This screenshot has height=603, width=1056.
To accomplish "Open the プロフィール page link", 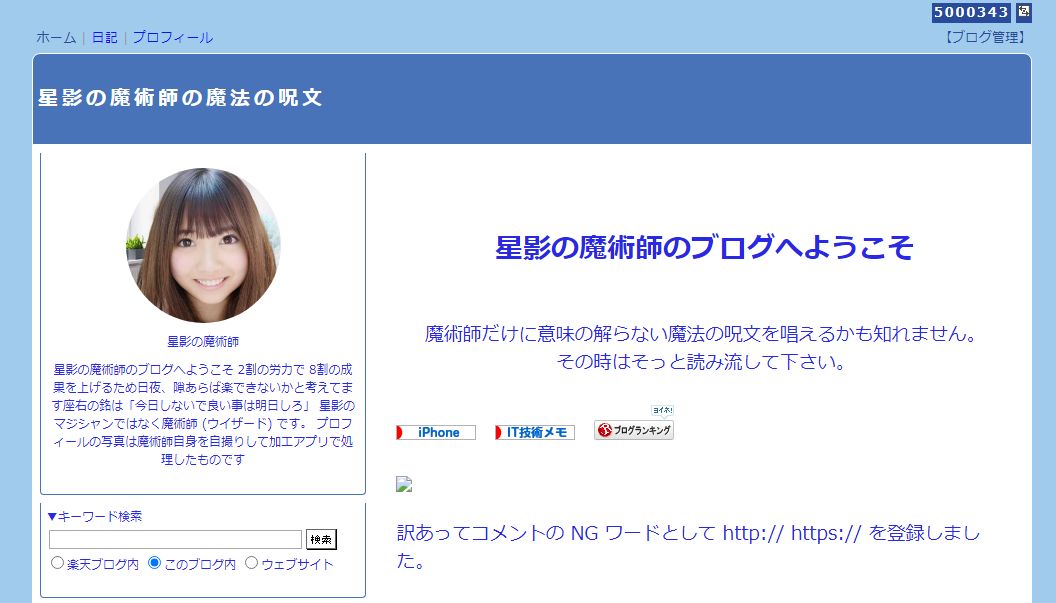I will click(172, 37).
